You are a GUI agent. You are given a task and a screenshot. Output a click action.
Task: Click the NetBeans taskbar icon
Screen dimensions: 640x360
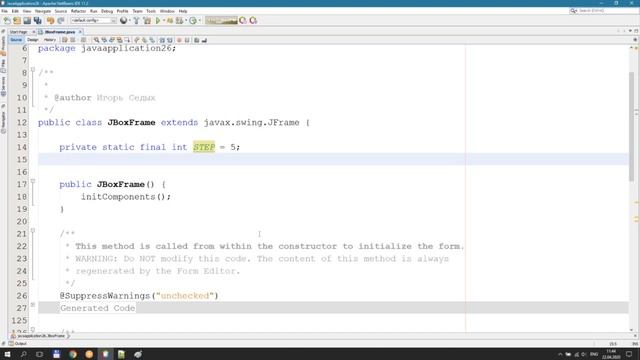(x=105, y=354)
